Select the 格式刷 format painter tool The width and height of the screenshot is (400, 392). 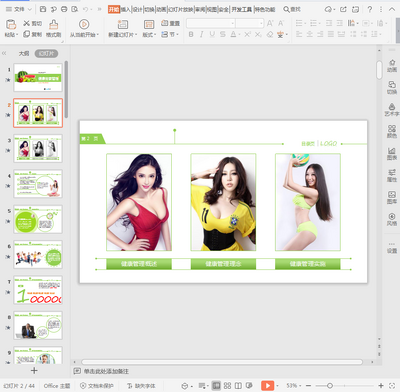(x=53, y=28)
